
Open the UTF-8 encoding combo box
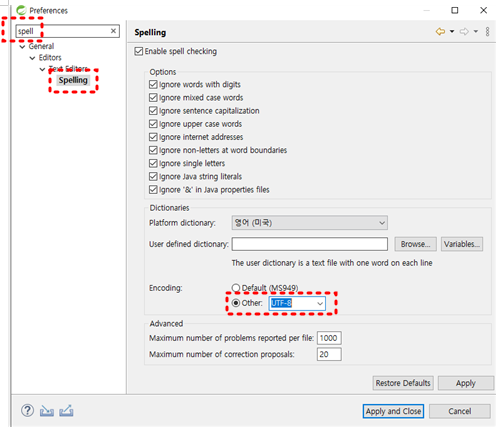pyautogui.click(x=297, y=303)
